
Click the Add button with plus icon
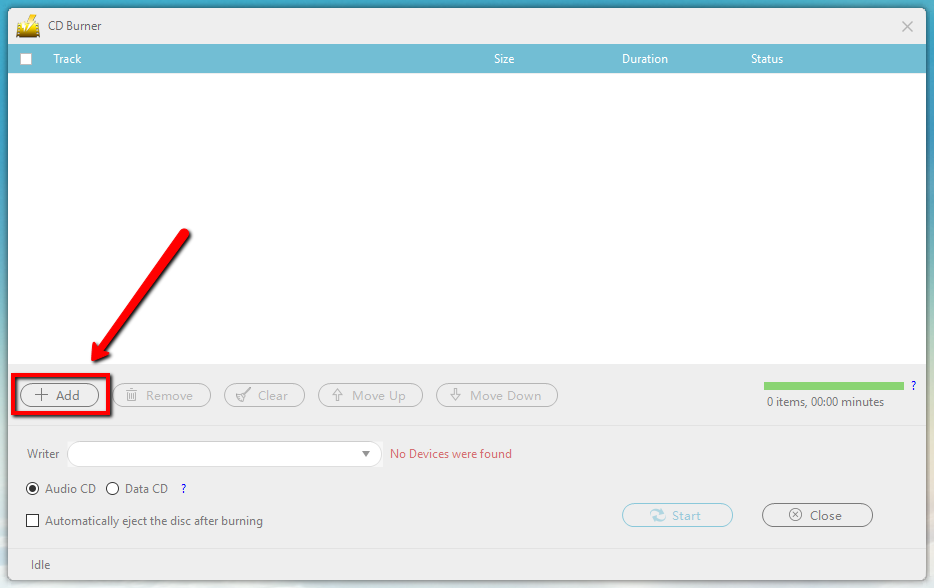(59, 395)
